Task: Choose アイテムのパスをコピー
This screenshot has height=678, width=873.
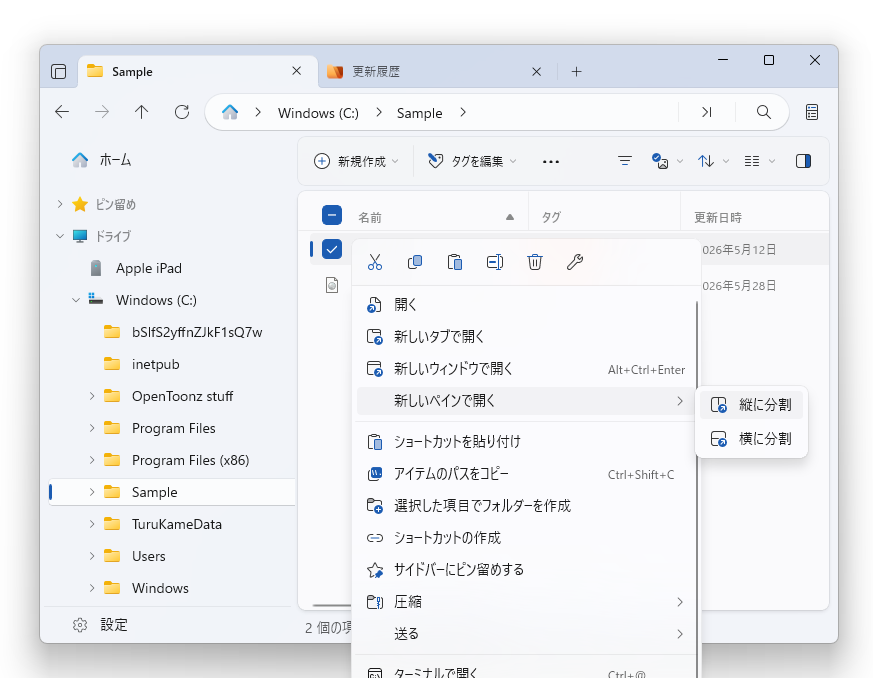Action: (526, 474)
